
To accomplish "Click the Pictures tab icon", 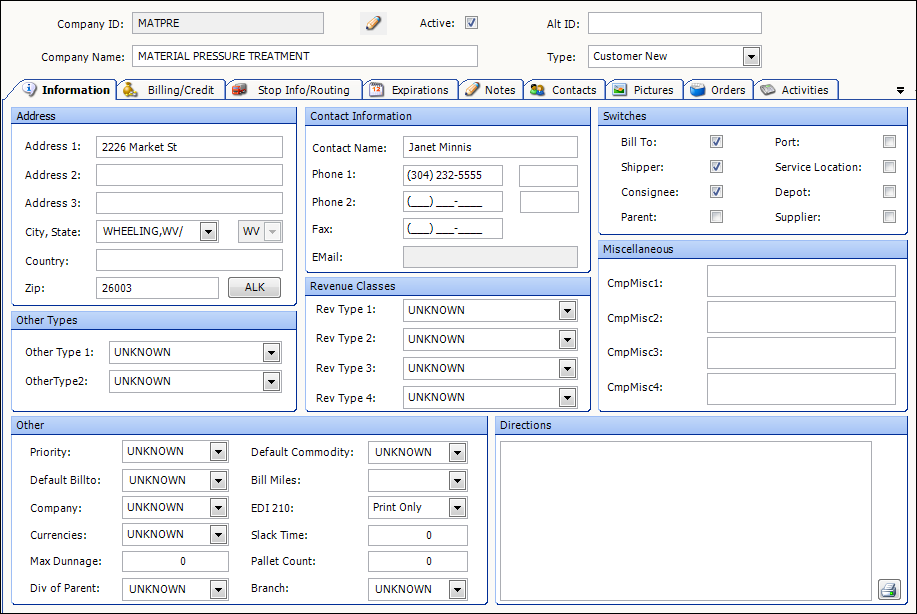I will 620,90.
